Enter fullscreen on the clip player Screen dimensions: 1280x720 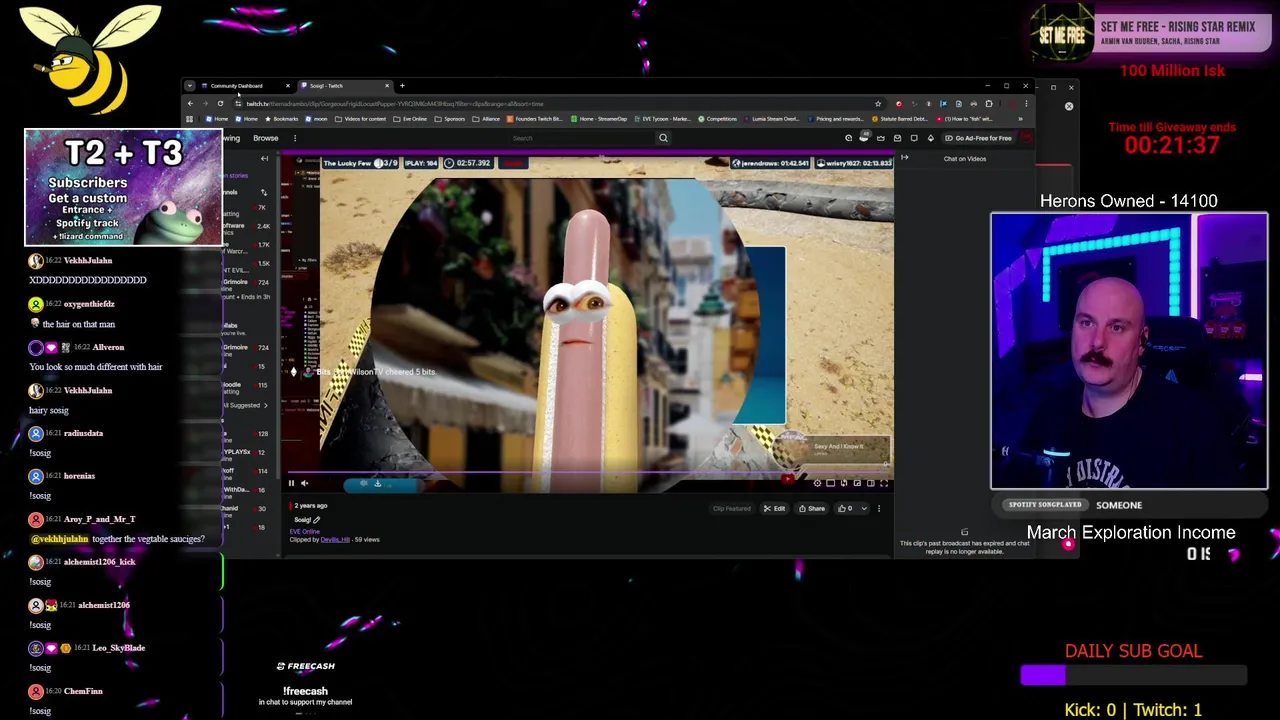pyautogui.click(x=884, y=483)
